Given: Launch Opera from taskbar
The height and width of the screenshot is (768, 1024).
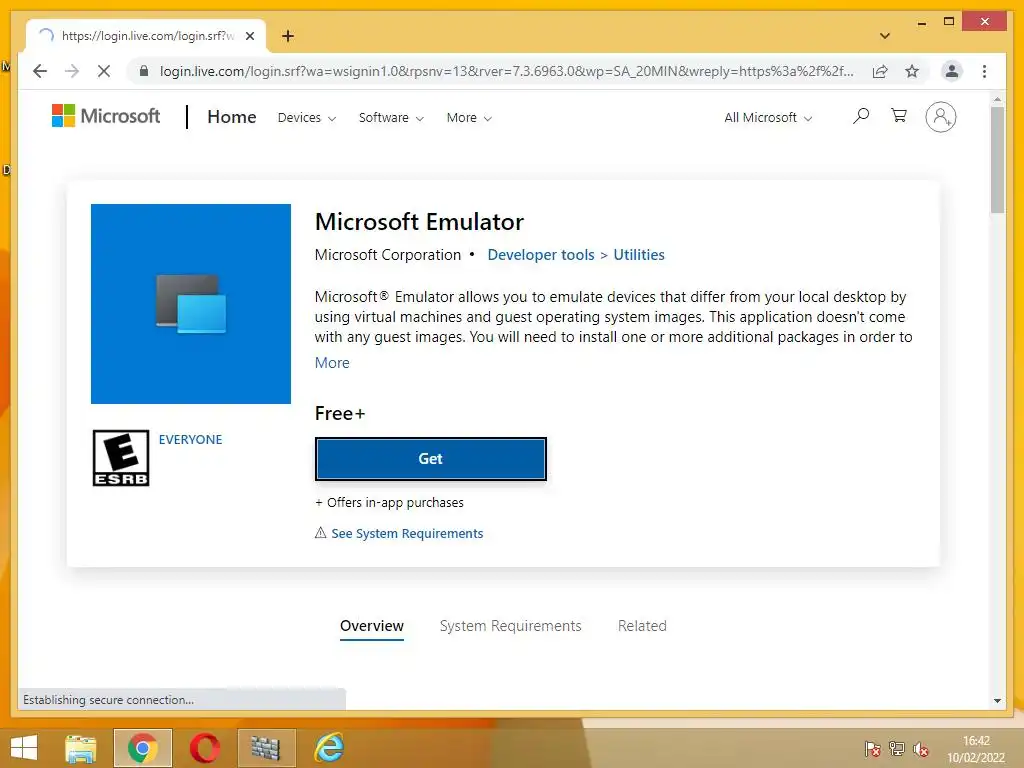Looking at the screenshot, I should [x=204, y=748].
